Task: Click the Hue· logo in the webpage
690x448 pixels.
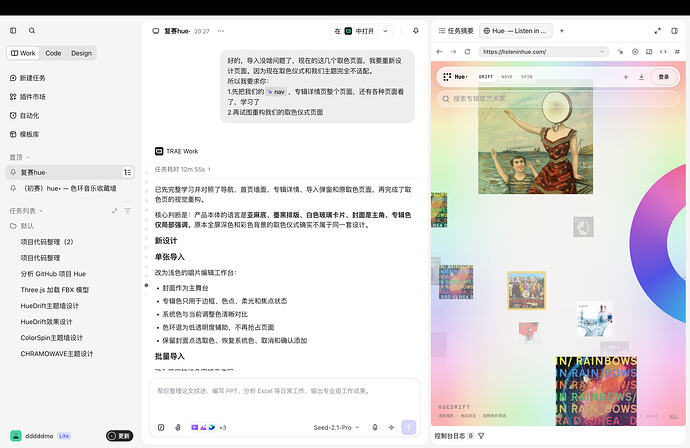Action: [455, 77]
